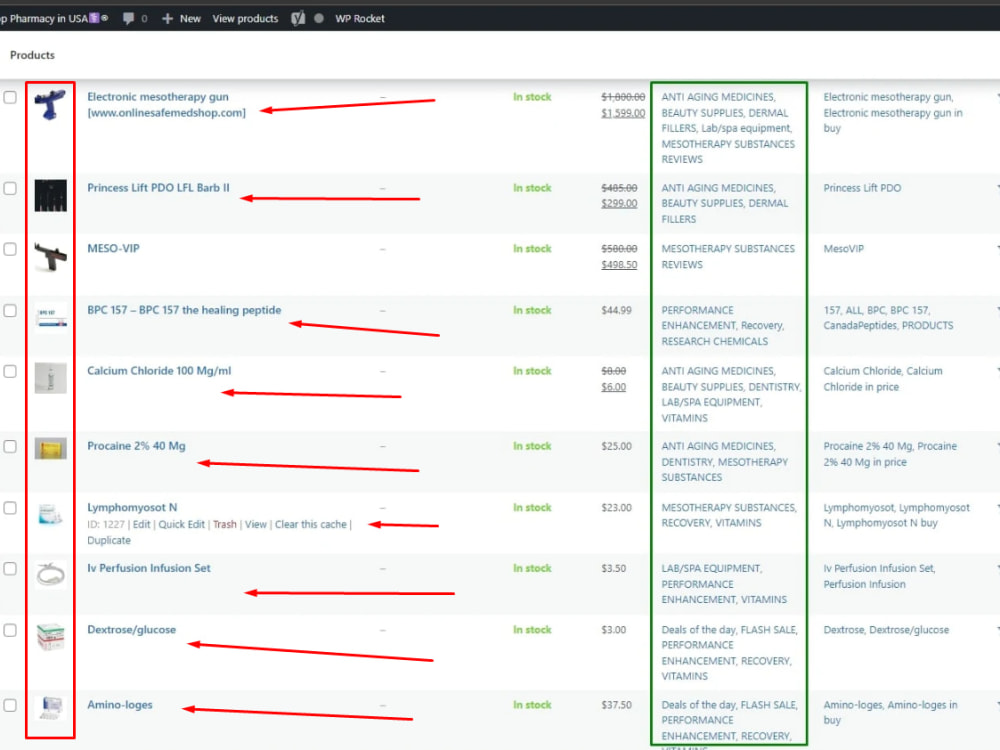Select MESO-VIP row checkbox

(10, 249)
